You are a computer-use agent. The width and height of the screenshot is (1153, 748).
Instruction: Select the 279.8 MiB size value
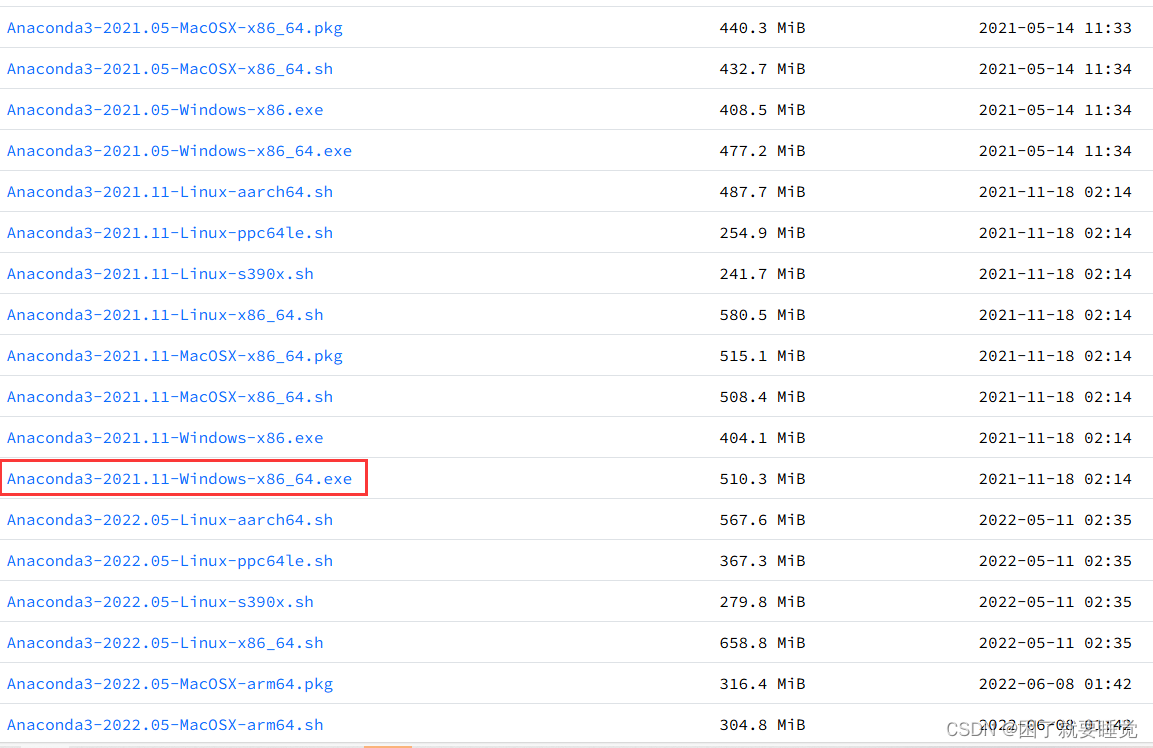pos(763,602)
